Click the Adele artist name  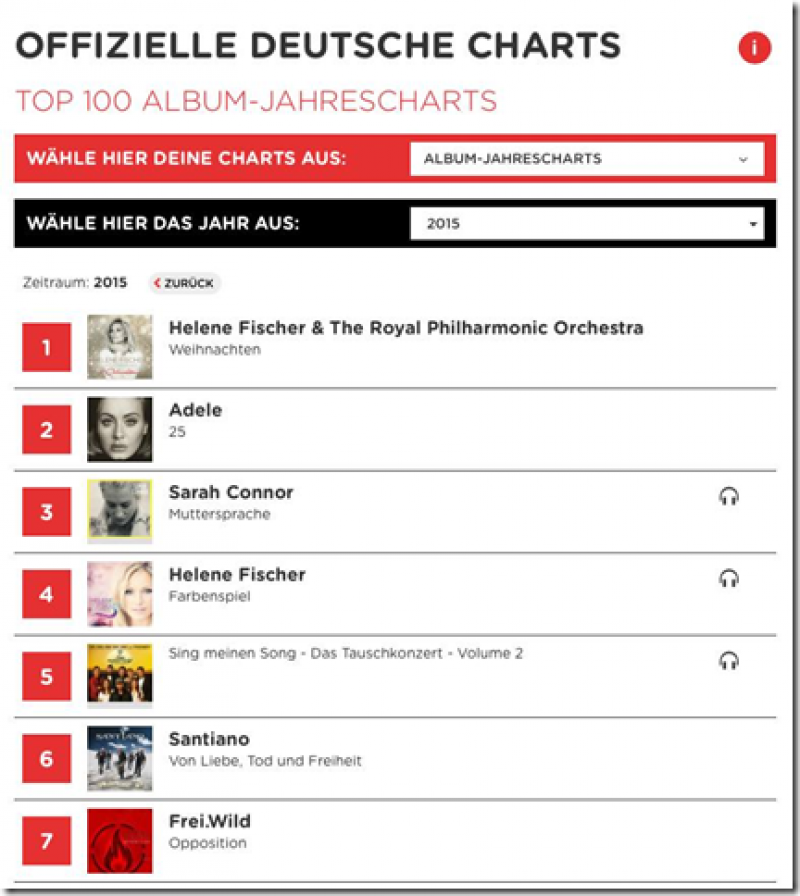pos(196,410)
